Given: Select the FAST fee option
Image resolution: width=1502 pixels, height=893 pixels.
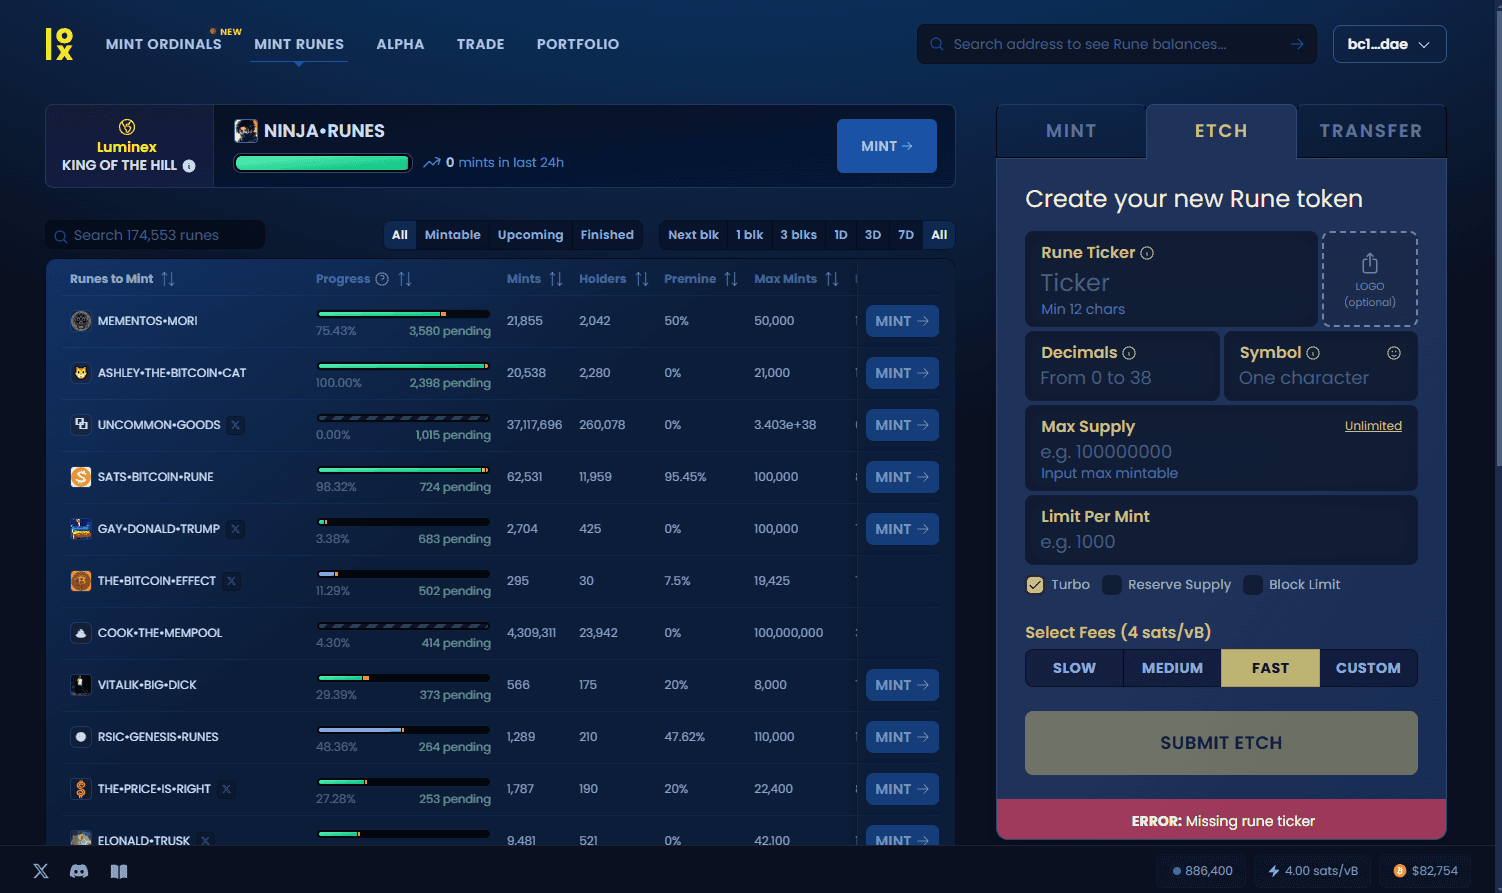Looking at the screenshot, I should pos(1271,668).
